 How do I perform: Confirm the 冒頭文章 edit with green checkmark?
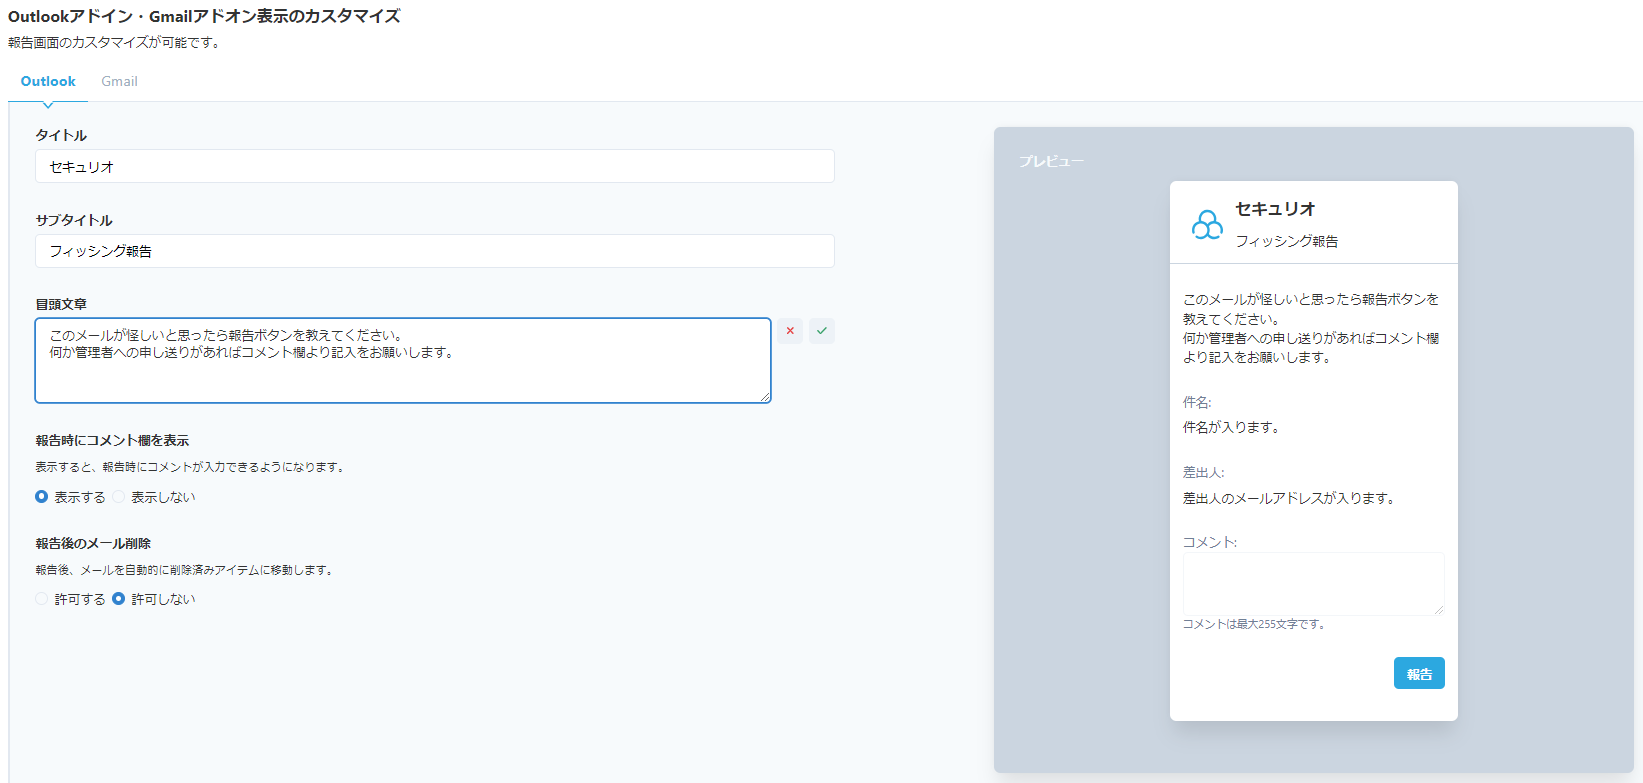(x=822, y=331)
